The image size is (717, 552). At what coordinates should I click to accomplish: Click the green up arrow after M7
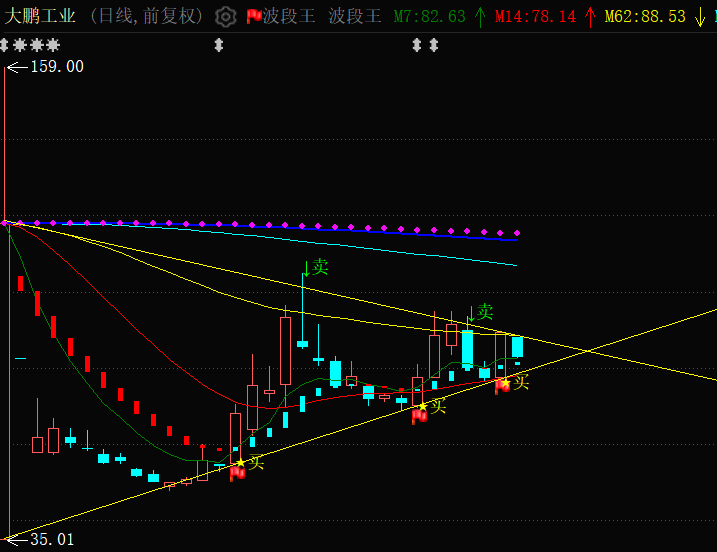coord(480,17)
